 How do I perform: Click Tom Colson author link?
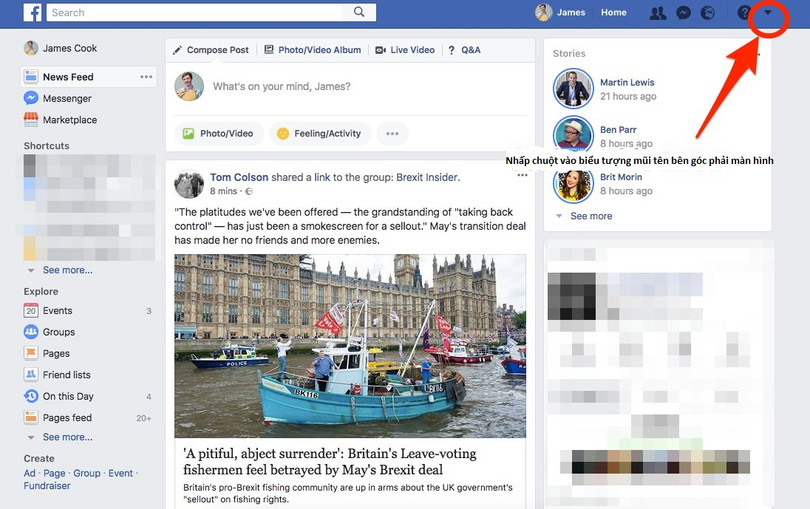click(239, 177)
